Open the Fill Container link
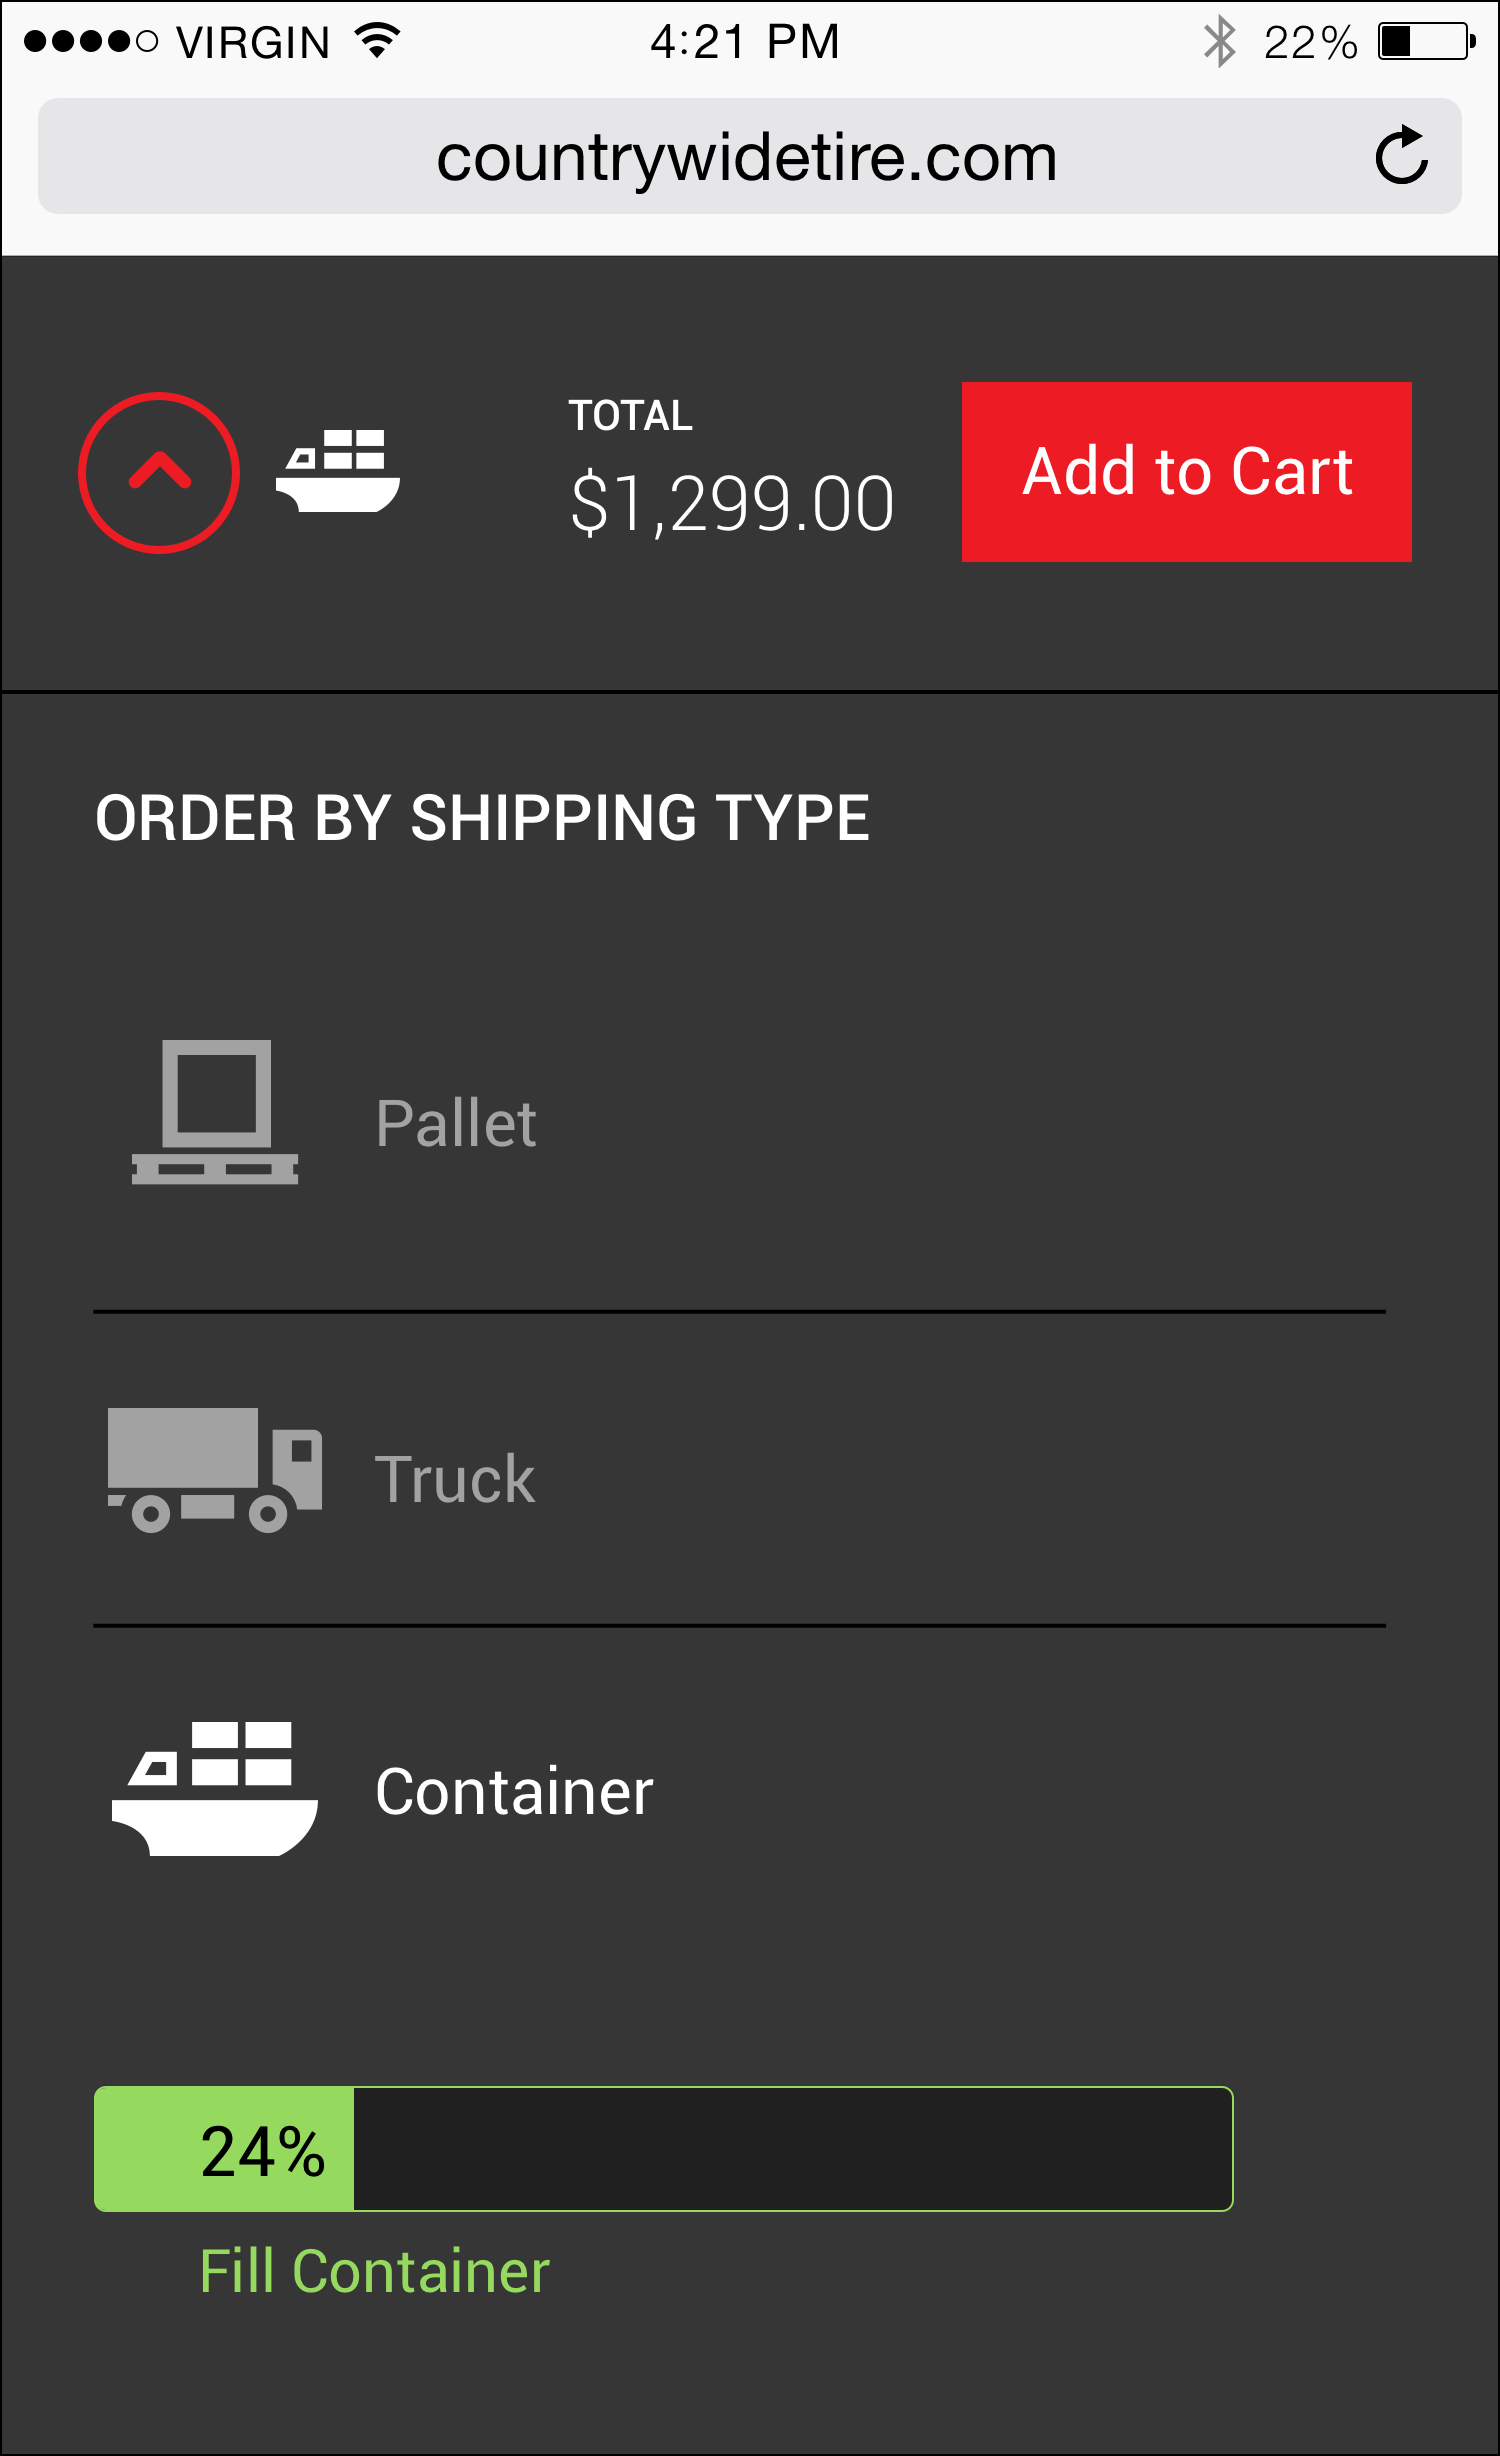This screenshot has height=2456, width=1500. 374,2271
